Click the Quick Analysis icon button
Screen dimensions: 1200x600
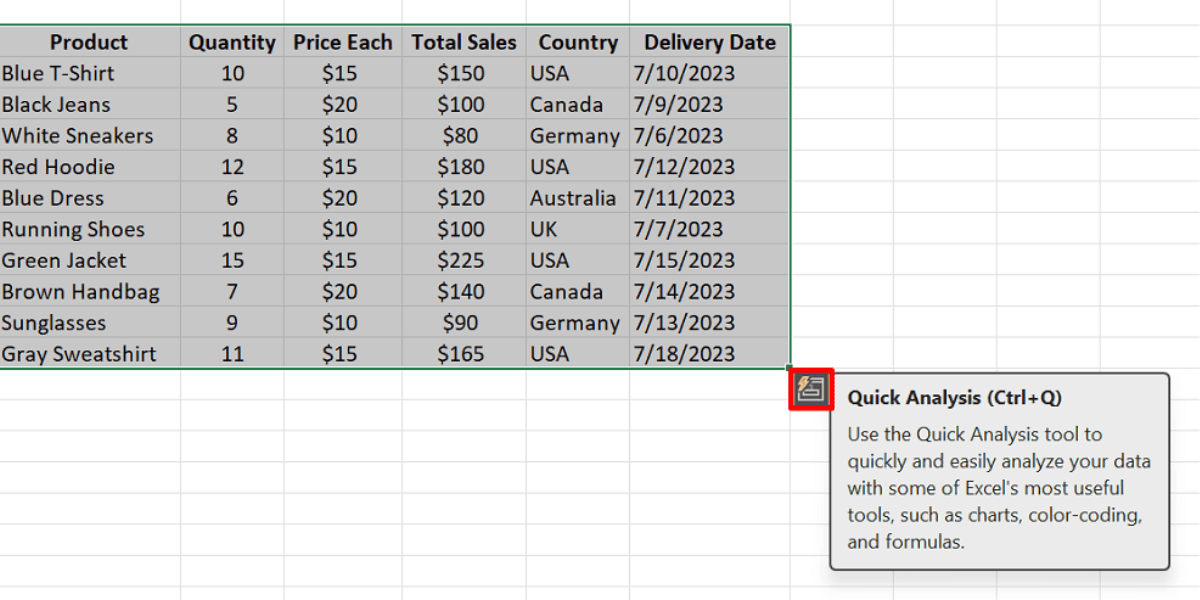pos(811,389)
